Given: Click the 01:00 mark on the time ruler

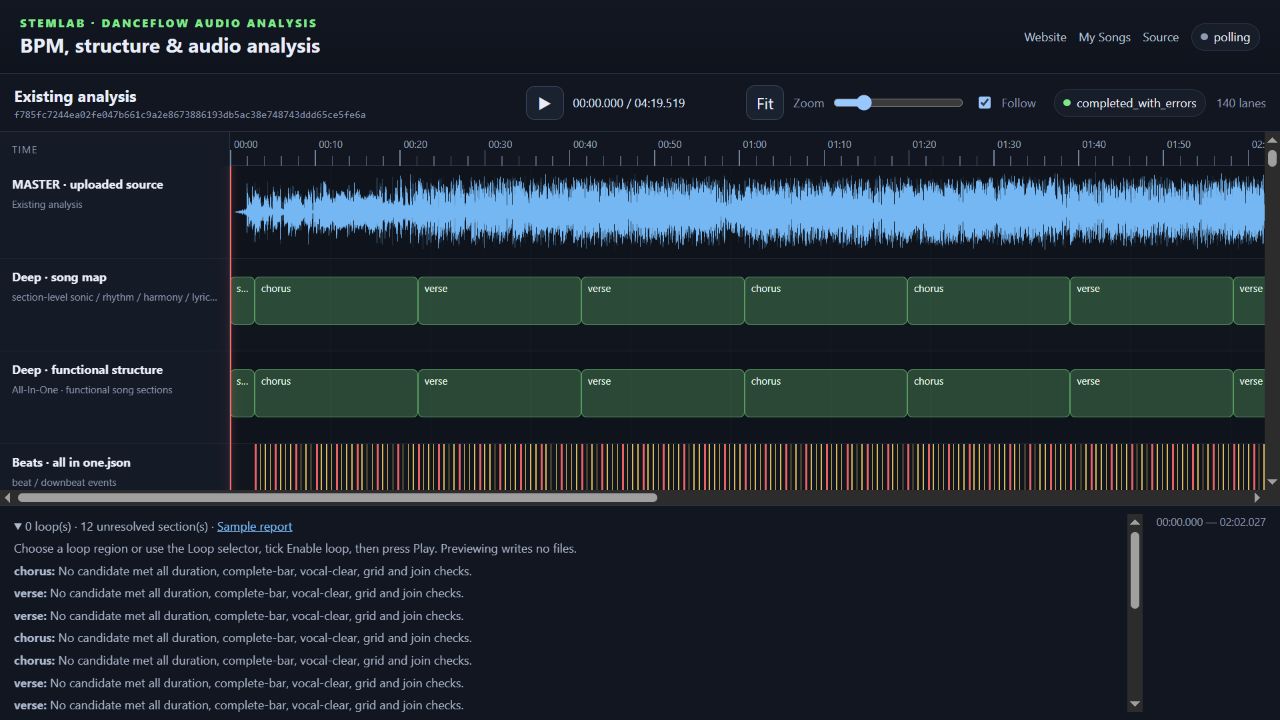Looking at the screenshot, I should (x=754, y=145).
